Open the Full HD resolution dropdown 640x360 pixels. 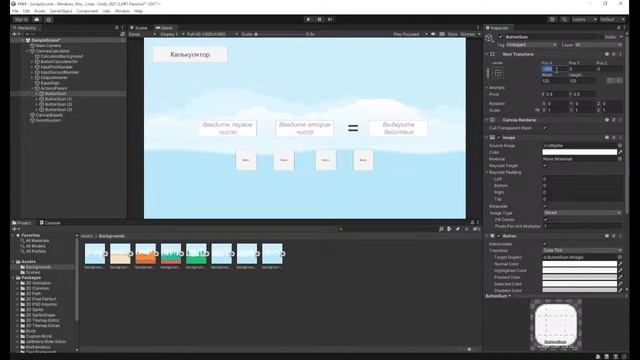[212, 34]
